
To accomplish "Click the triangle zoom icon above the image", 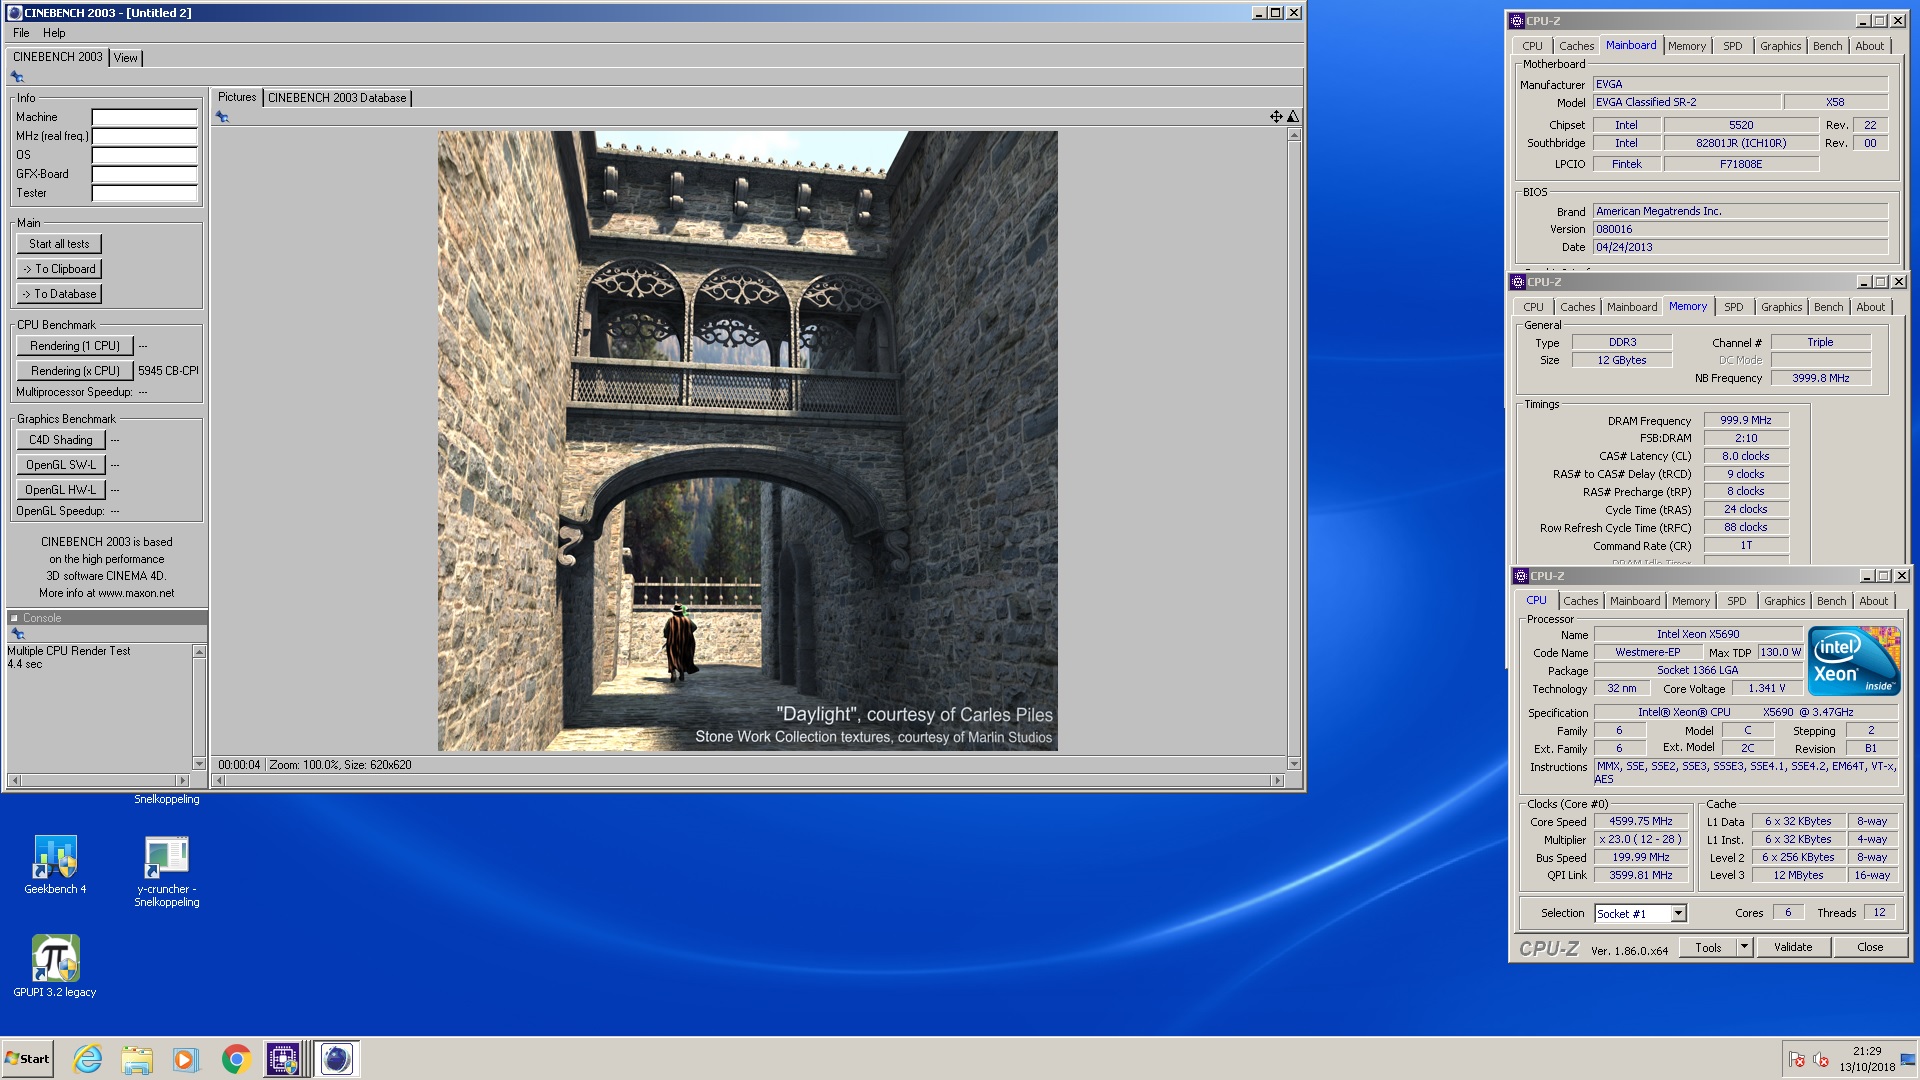I will pos(1293,117).
